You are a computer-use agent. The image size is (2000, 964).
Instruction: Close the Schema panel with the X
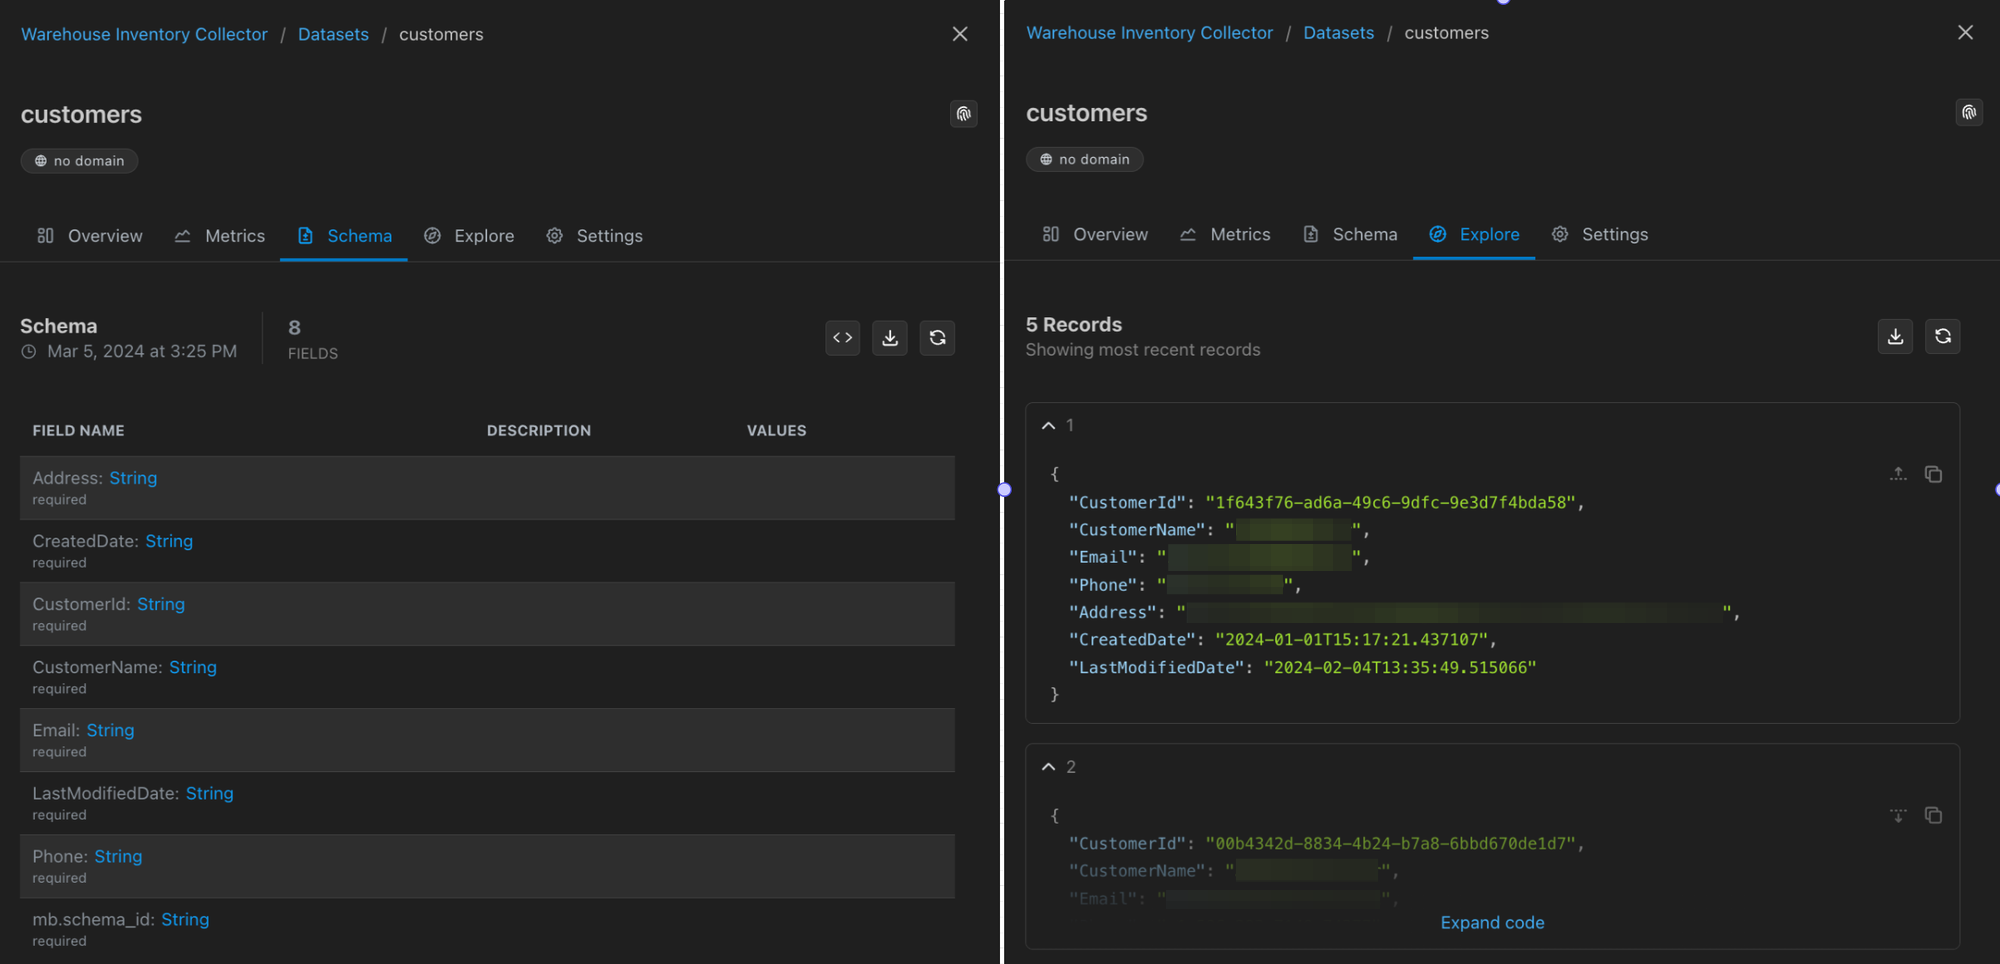click(x=960, y=34)
